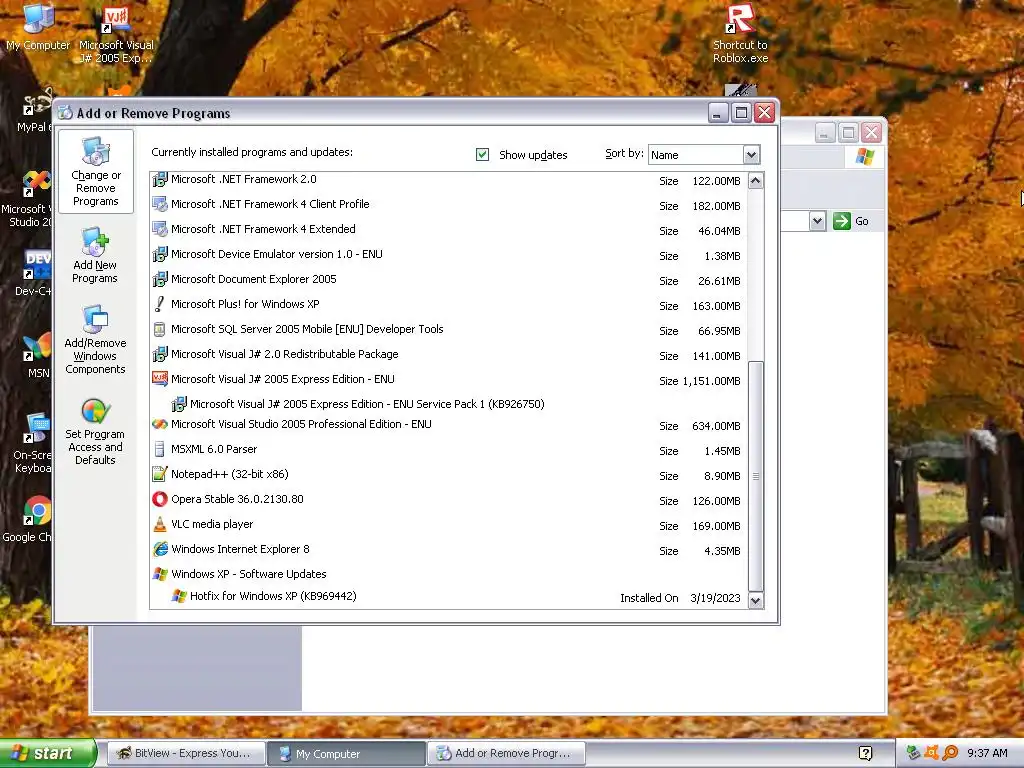This screenshot has width=1024, height=768.
Task: Select Microsoft Plus! for Windows XP text
Action: 245,304
